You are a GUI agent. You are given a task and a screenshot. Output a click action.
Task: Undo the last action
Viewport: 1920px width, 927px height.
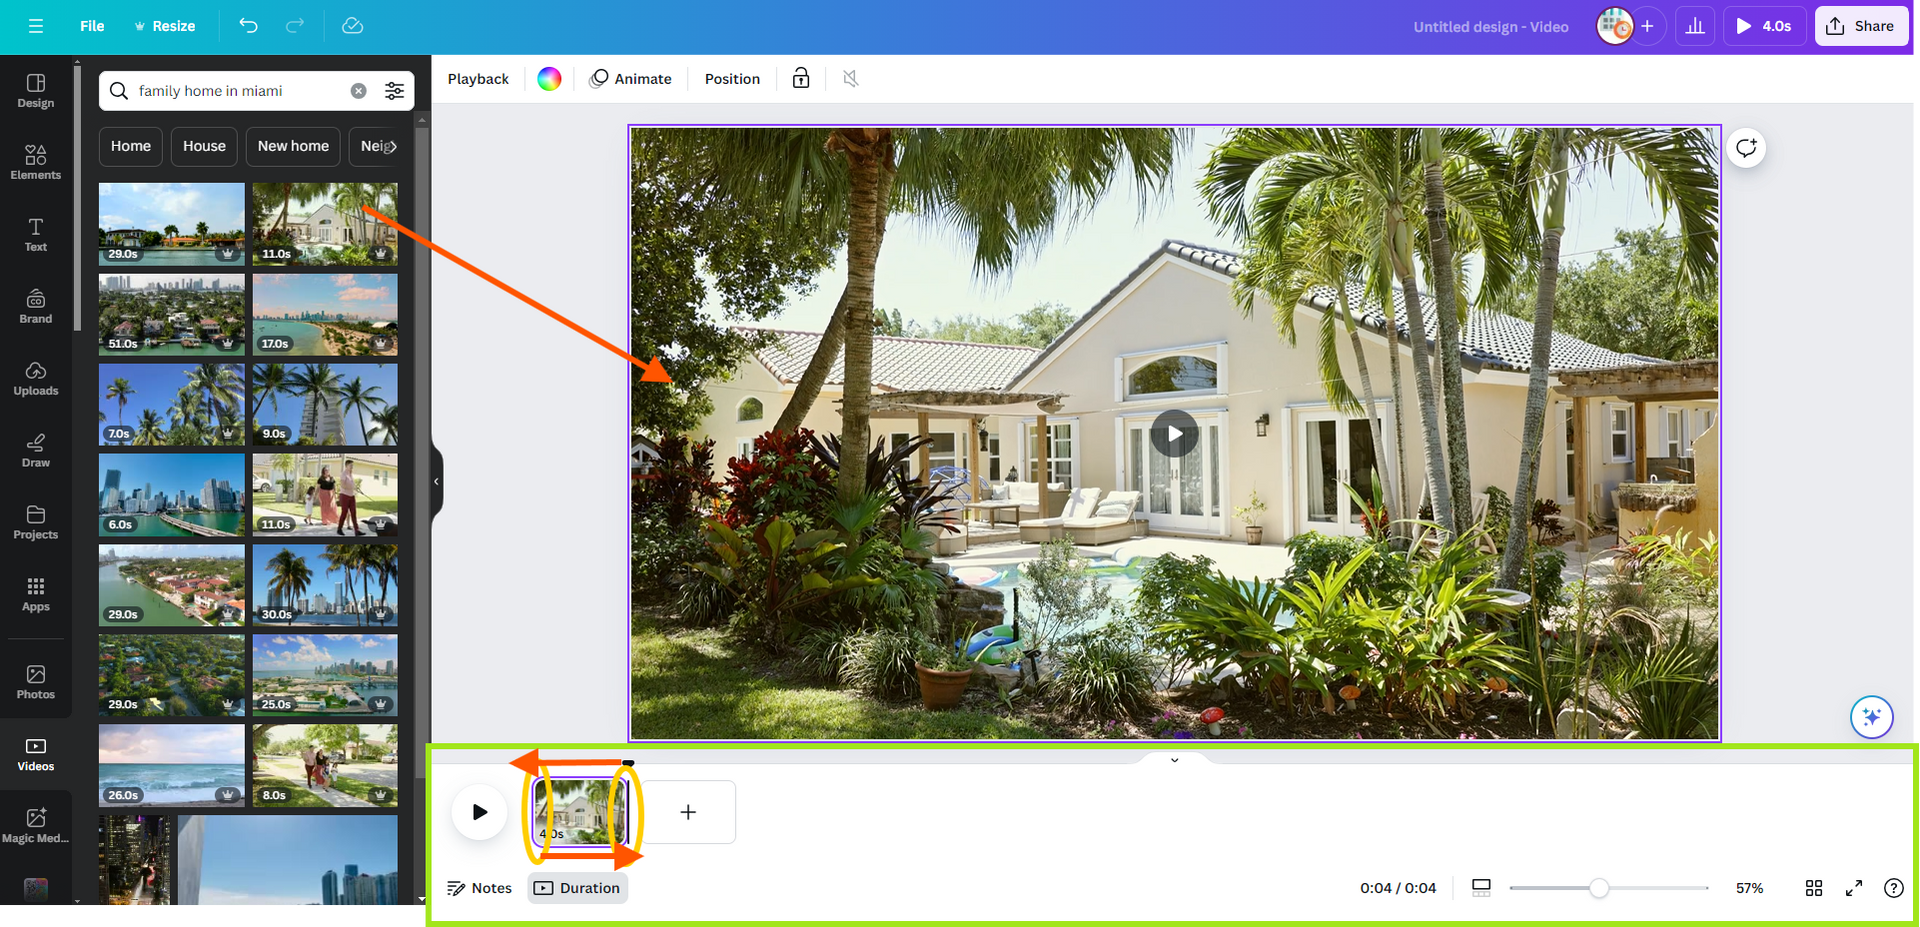pos(249,26)
